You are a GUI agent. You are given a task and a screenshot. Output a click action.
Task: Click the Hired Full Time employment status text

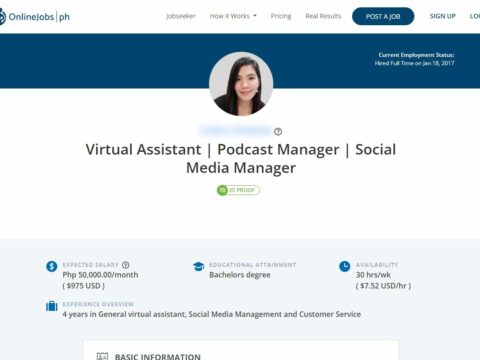(414, 63)
